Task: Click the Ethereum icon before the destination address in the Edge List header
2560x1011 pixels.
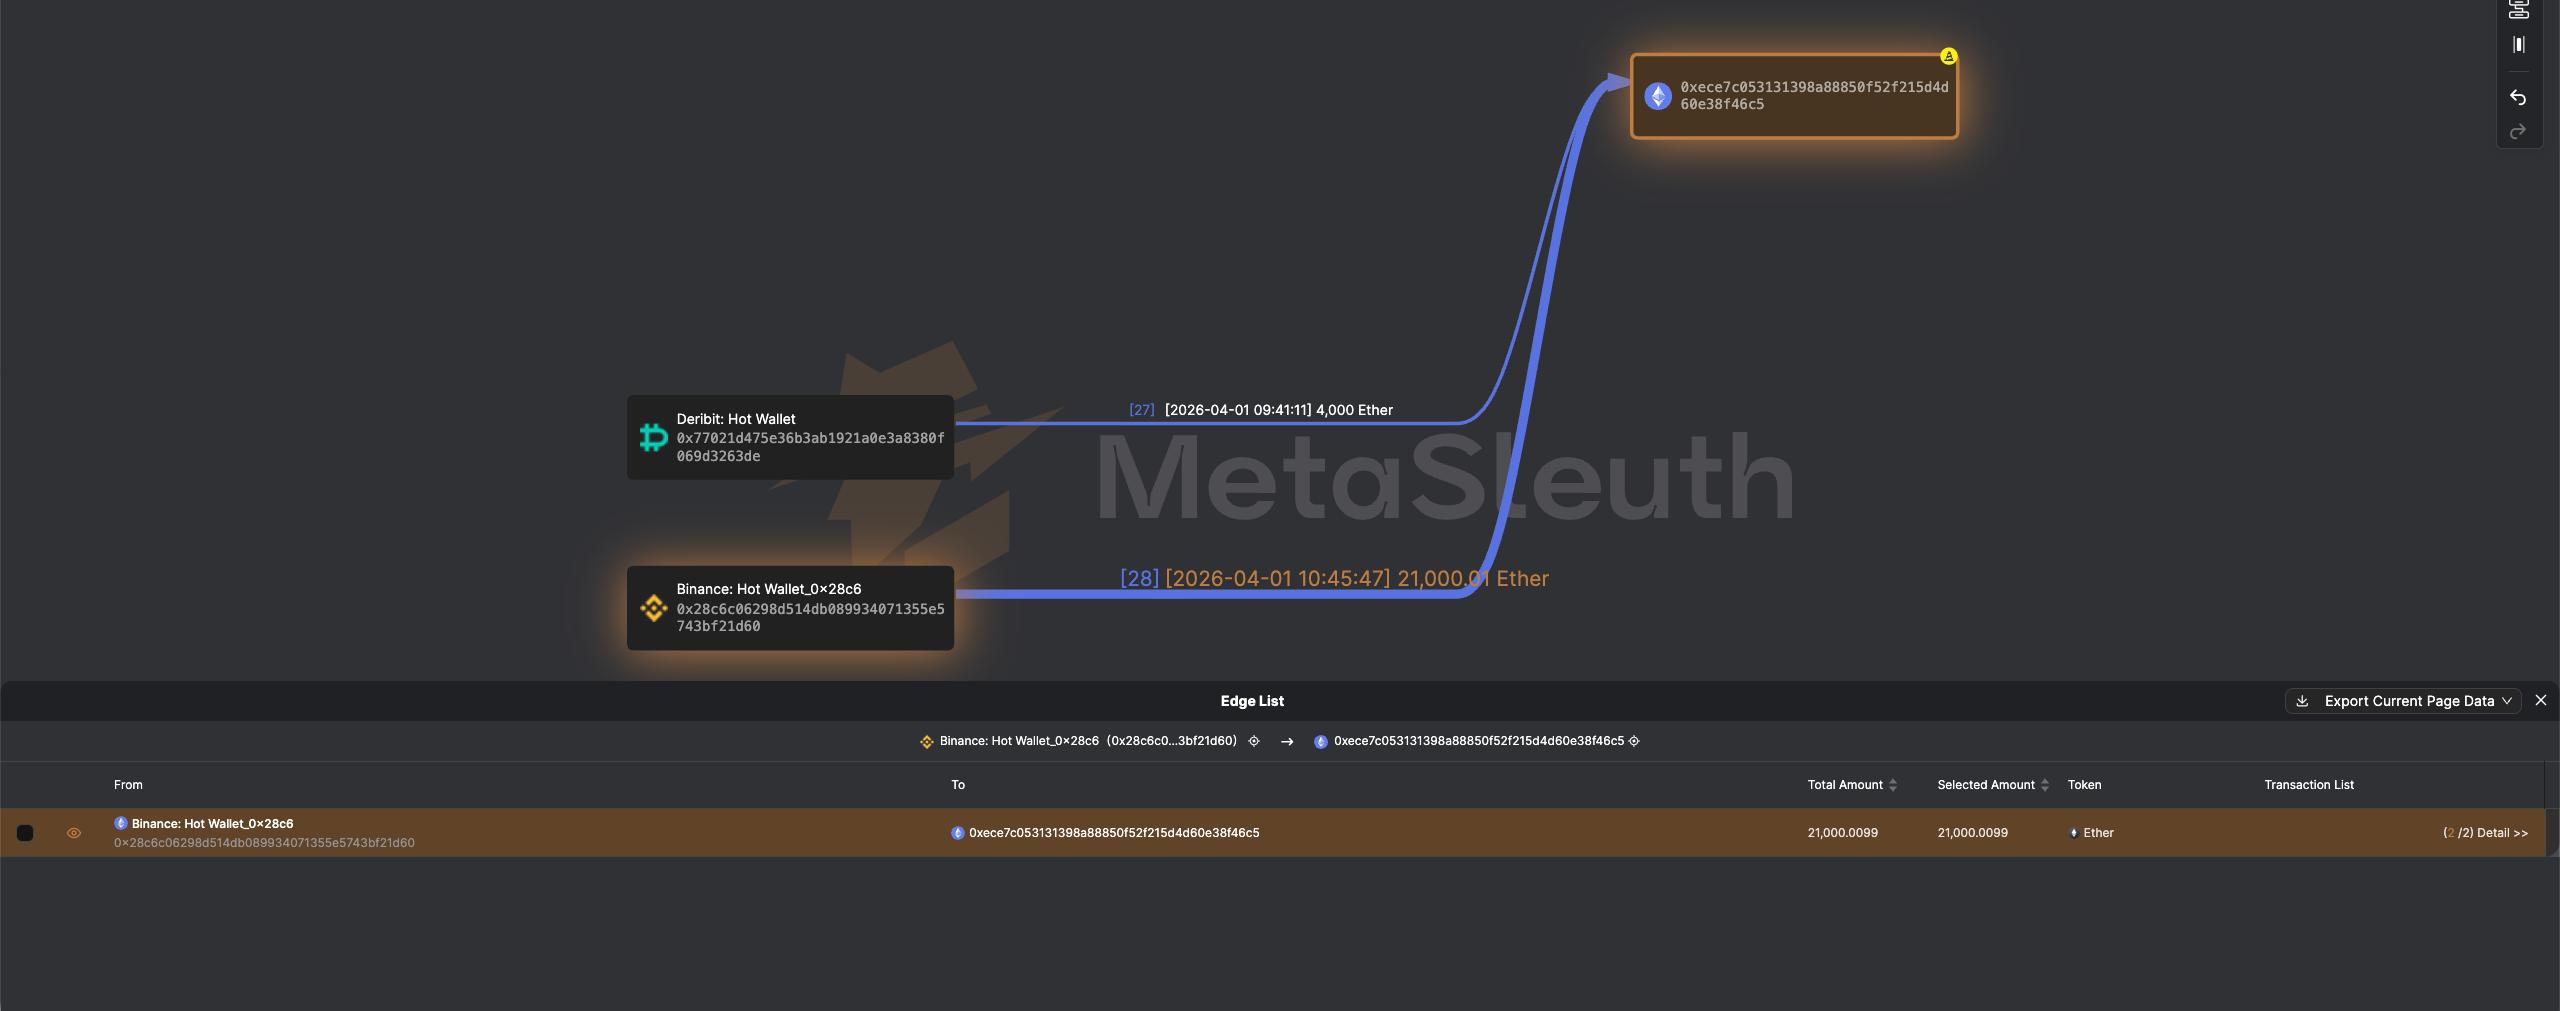Action: pos(1320,742)
